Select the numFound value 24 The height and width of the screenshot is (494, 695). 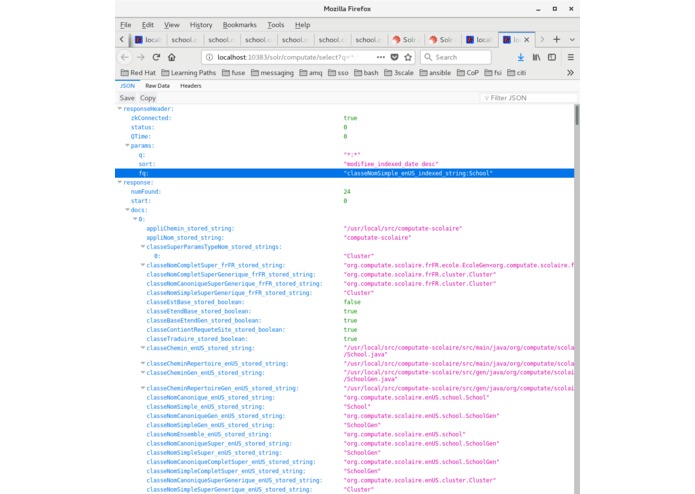(347, 191)
